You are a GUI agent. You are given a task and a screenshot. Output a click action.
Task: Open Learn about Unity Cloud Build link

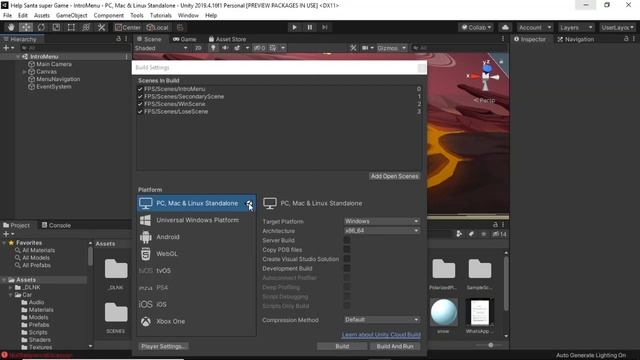click(x=381, y=335)
